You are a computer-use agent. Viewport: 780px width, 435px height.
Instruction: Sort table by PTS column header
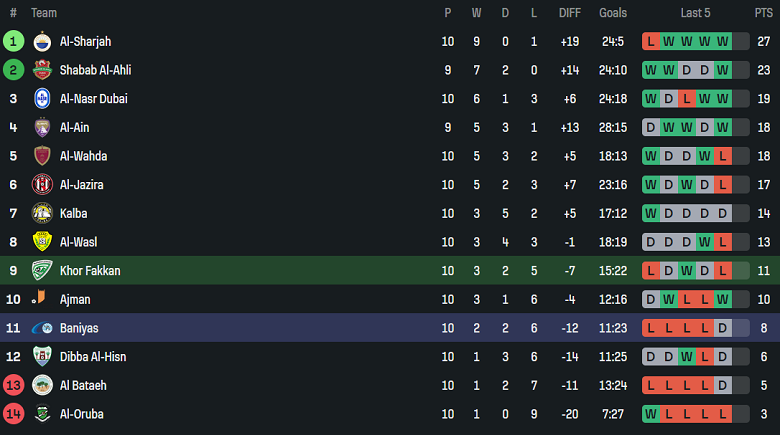(763, 13)
